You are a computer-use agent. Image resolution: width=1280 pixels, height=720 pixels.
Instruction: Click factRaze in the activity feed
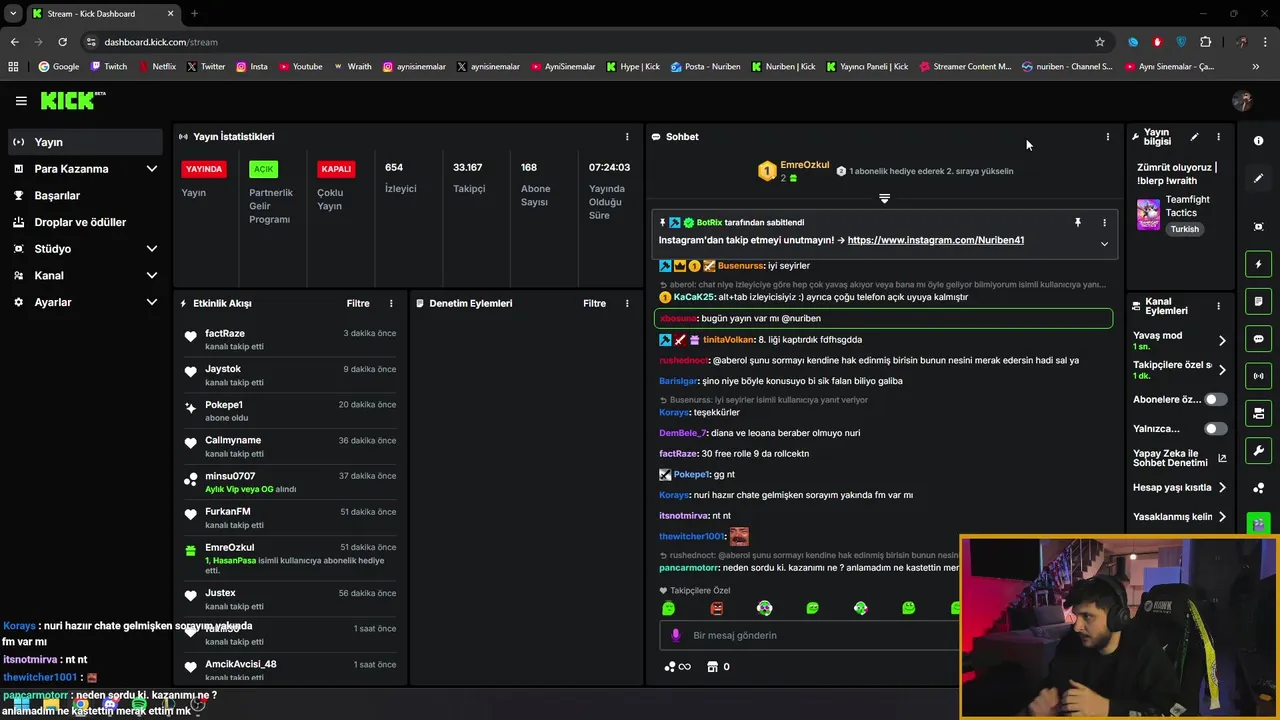[x=225, y=333]
